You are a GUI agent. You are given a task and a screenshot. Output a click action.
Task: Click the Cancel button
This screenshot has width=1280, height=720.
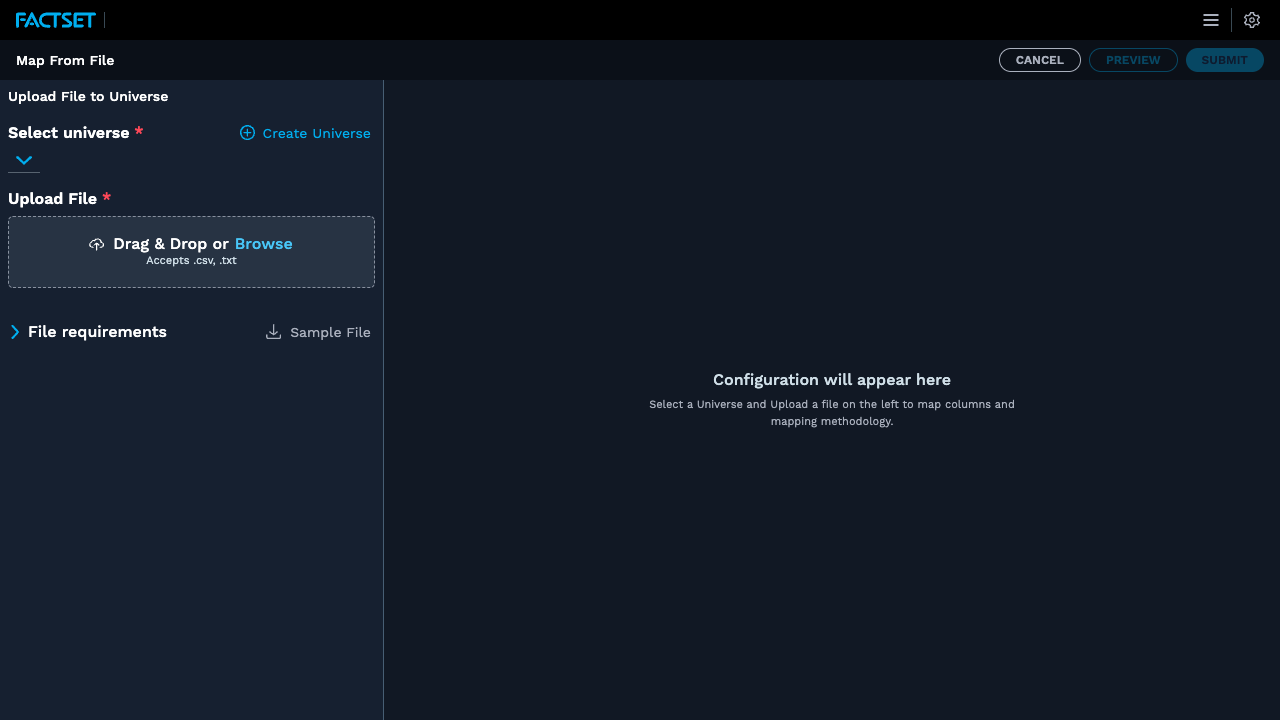1040,60
